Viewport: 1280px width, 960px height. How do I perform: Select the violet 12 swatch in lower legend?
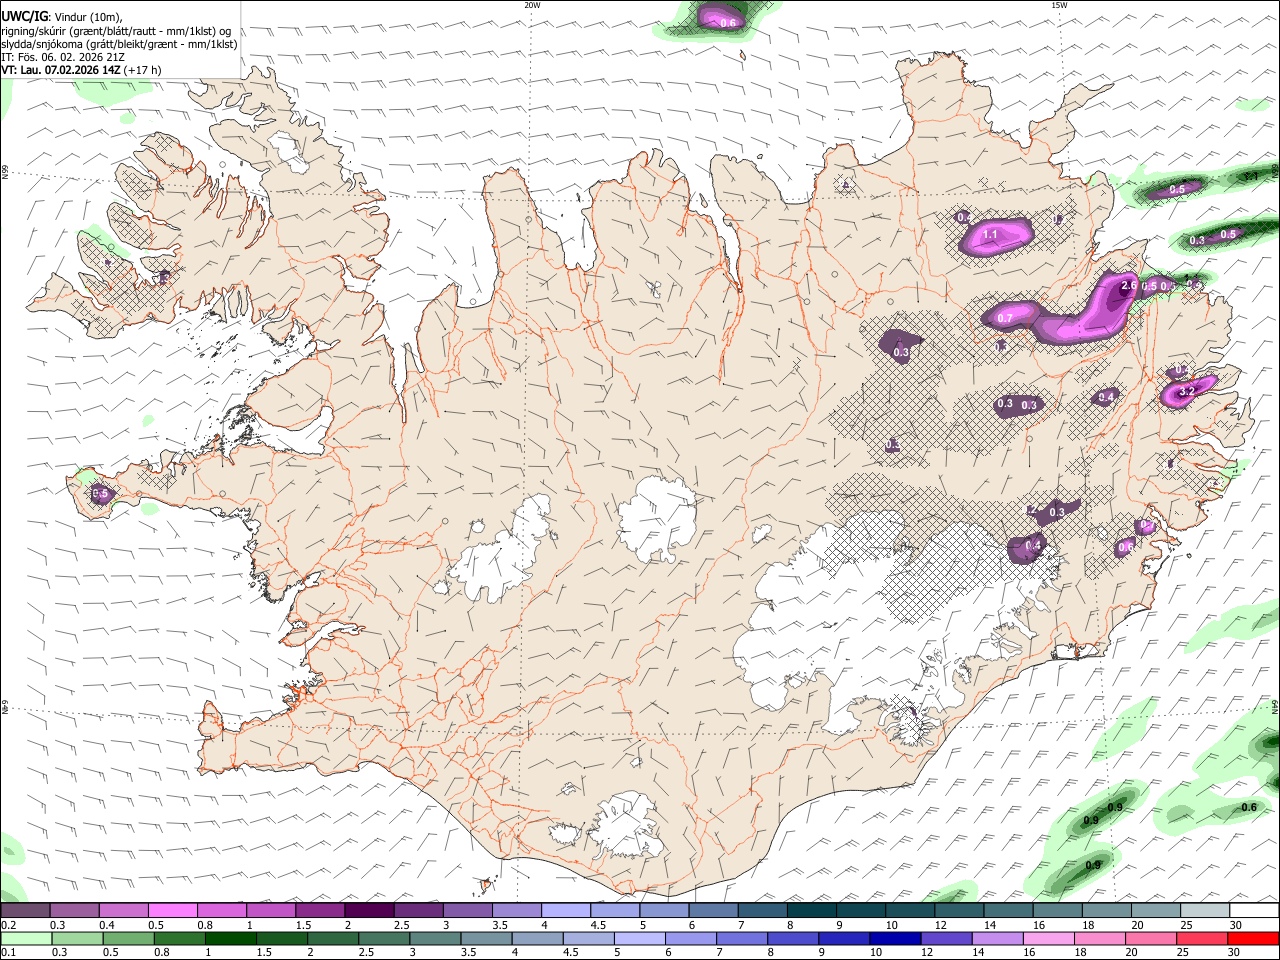tap(946, 938)
